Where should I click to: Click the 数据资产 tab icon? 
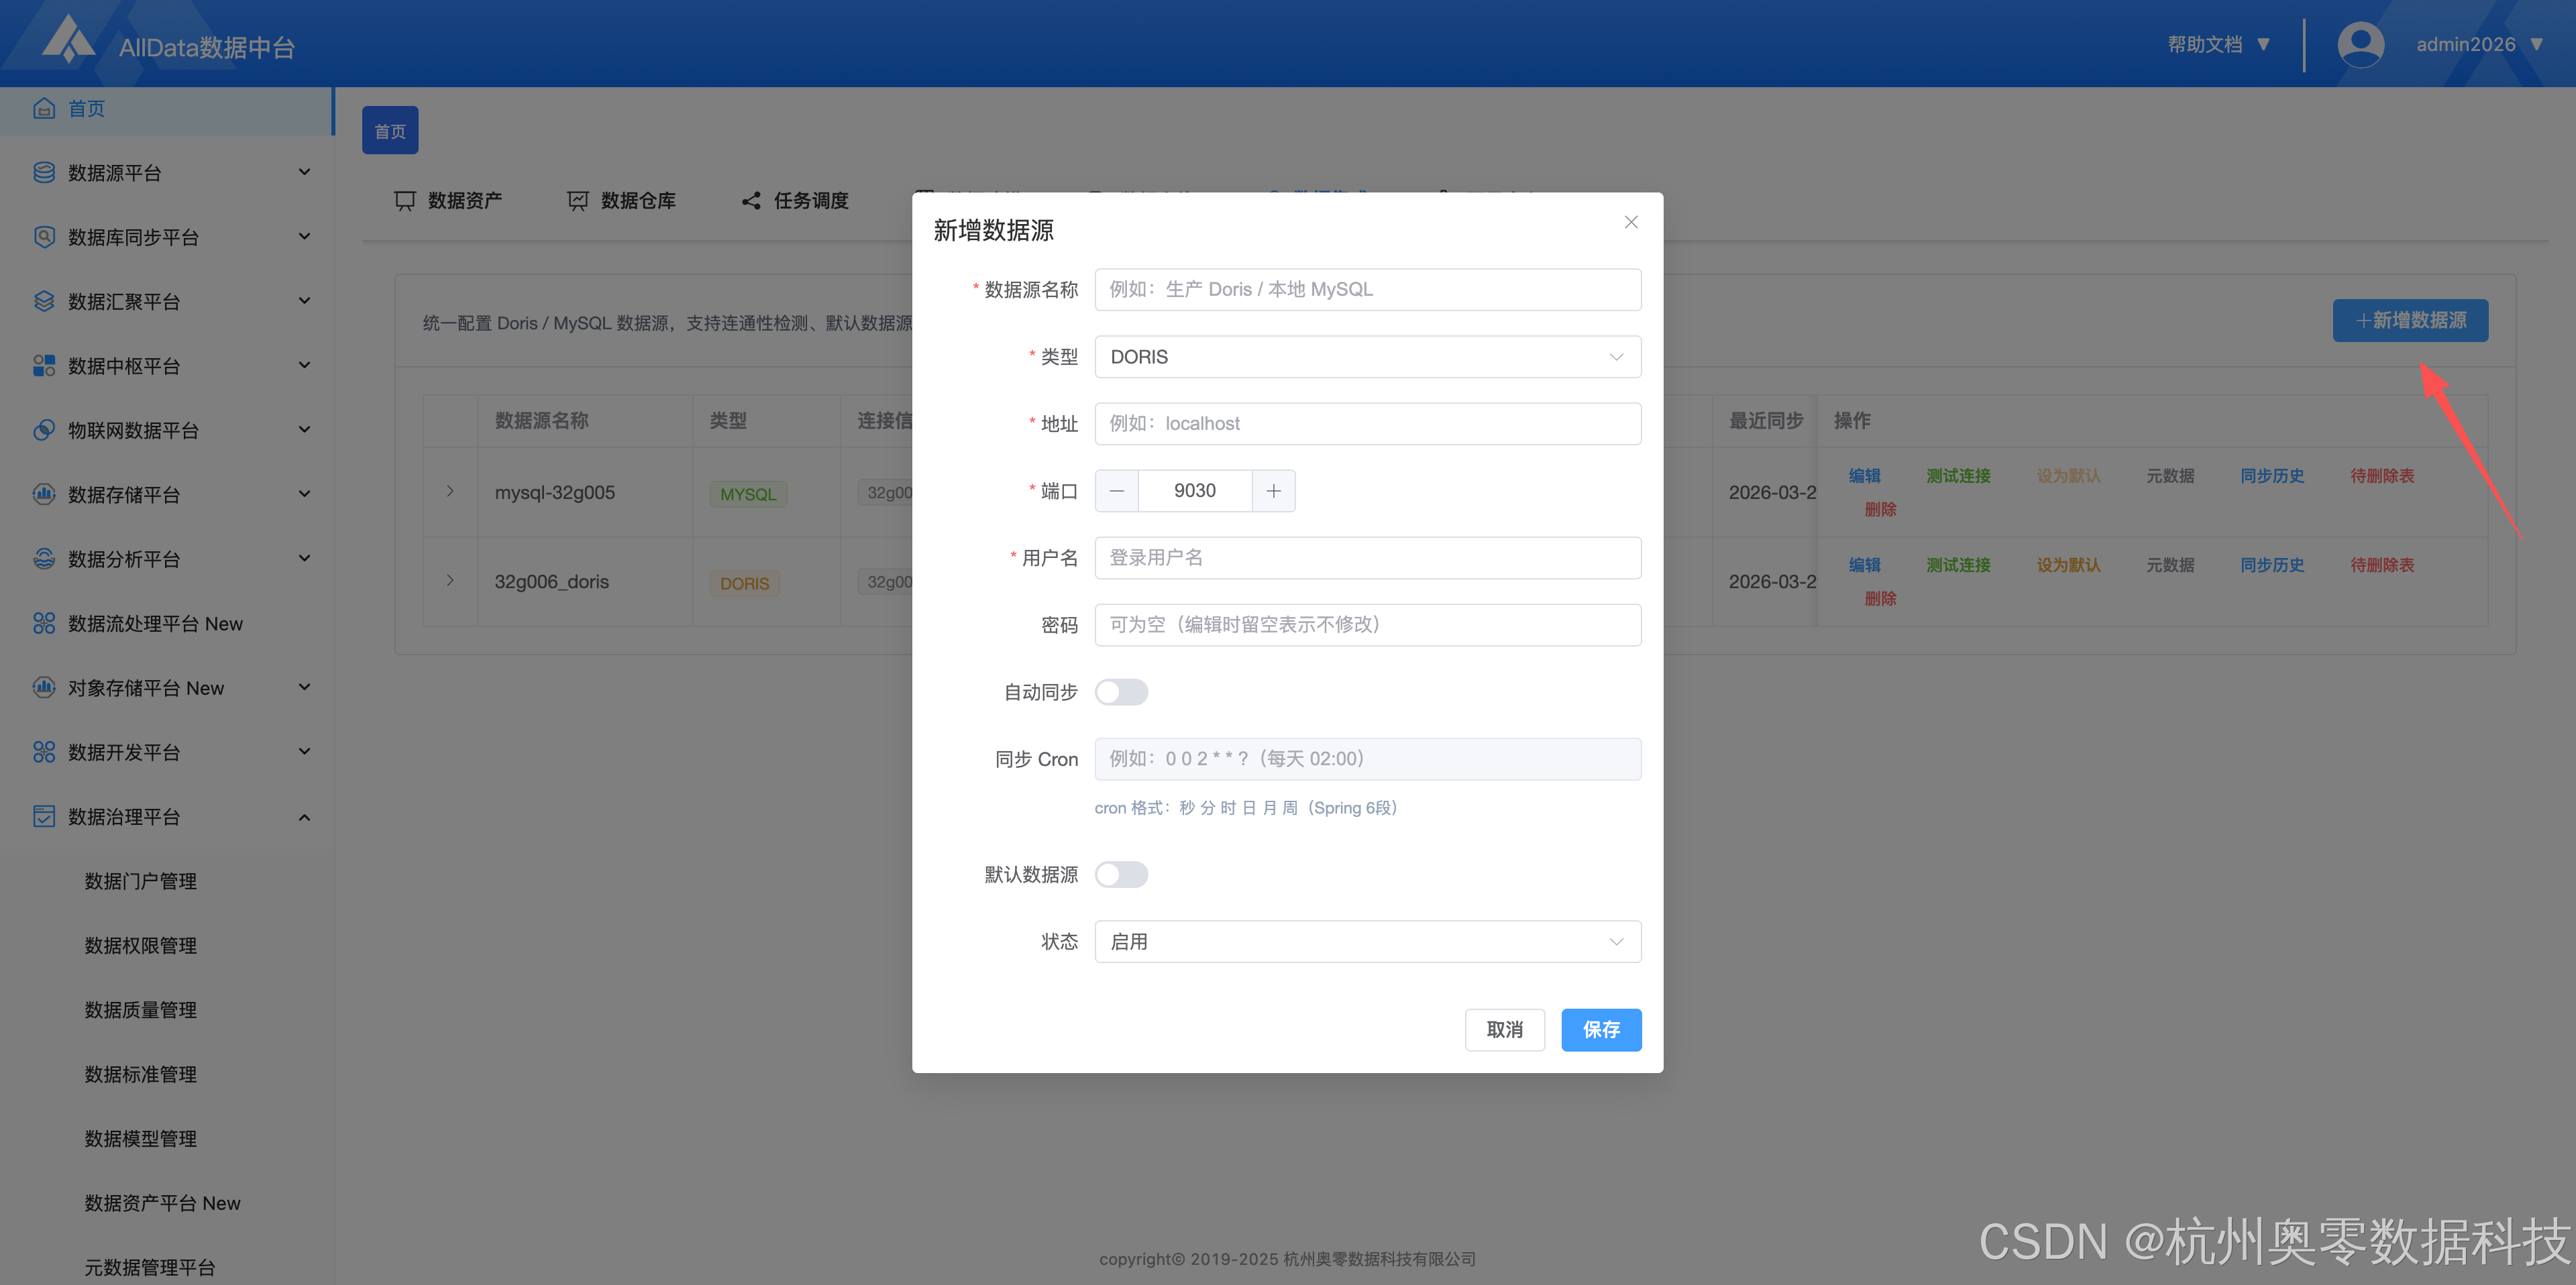pos(405,201)
